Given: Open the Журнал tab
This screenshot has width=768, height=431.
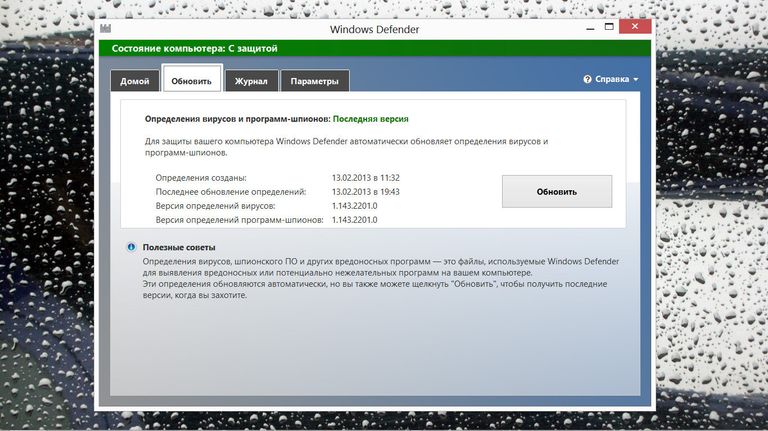Looking at the screenshot, I should tap(251, 81).
